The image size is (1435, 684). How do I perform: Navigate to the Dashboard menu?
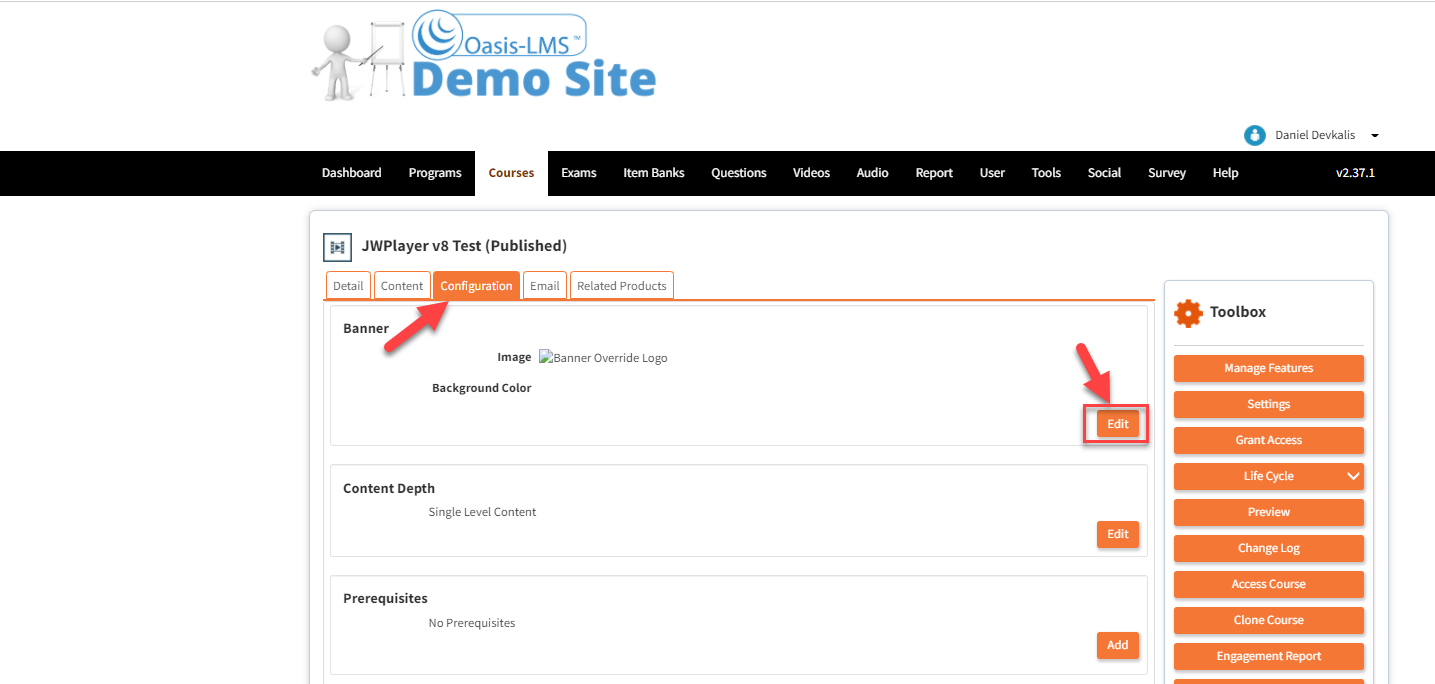pos(351,172)
